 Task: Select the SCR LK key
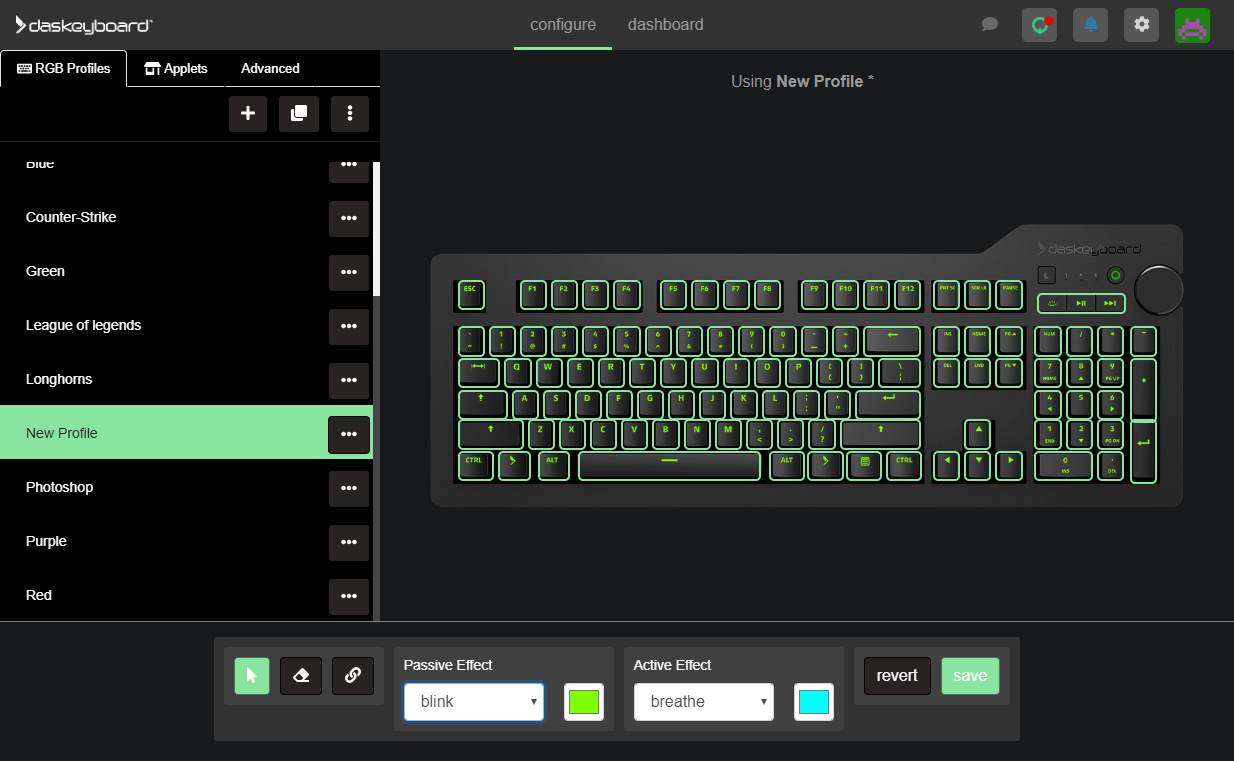pyautogui.click(x=978, y=294)
